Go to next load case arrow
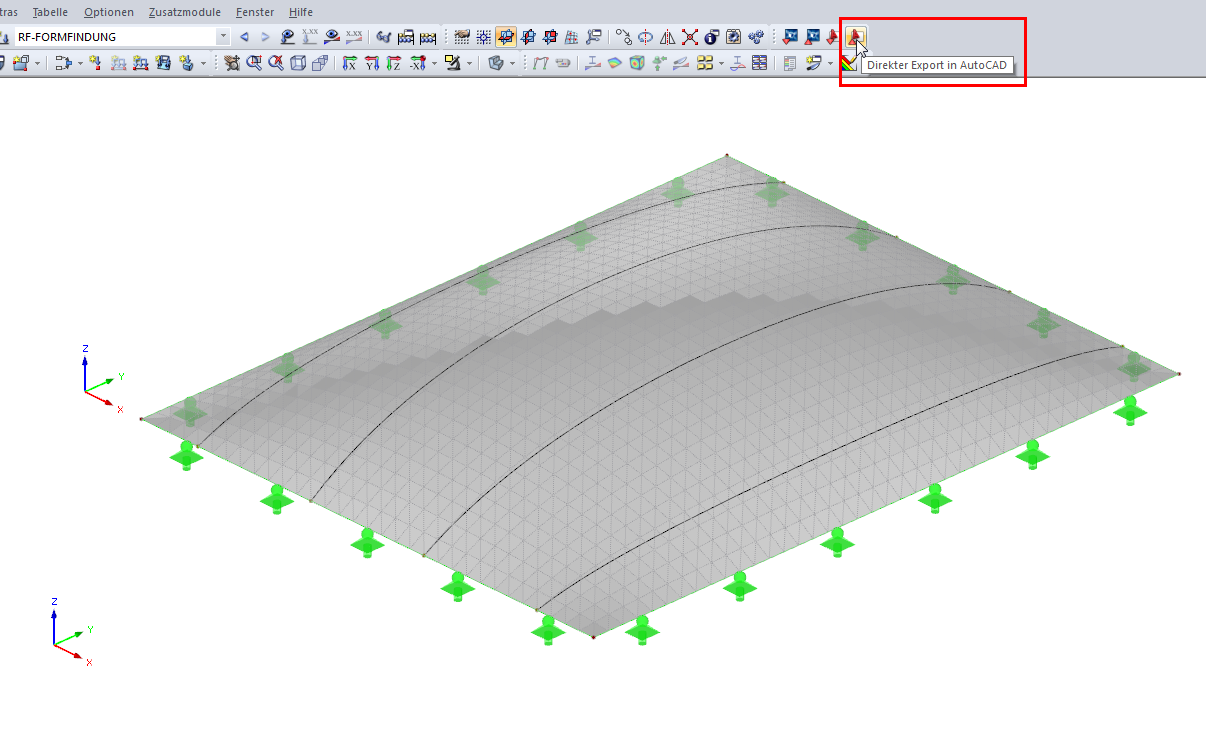1206x751 pixels. 265,37
